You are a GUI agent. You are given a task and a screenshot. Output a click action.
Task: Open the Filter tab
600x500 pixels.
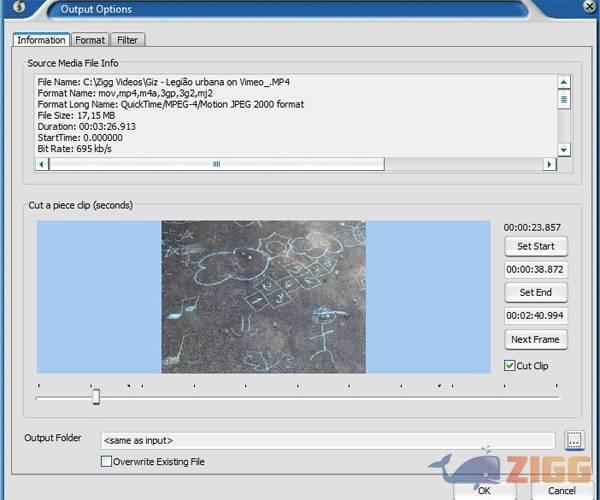[x=127, y=40]
